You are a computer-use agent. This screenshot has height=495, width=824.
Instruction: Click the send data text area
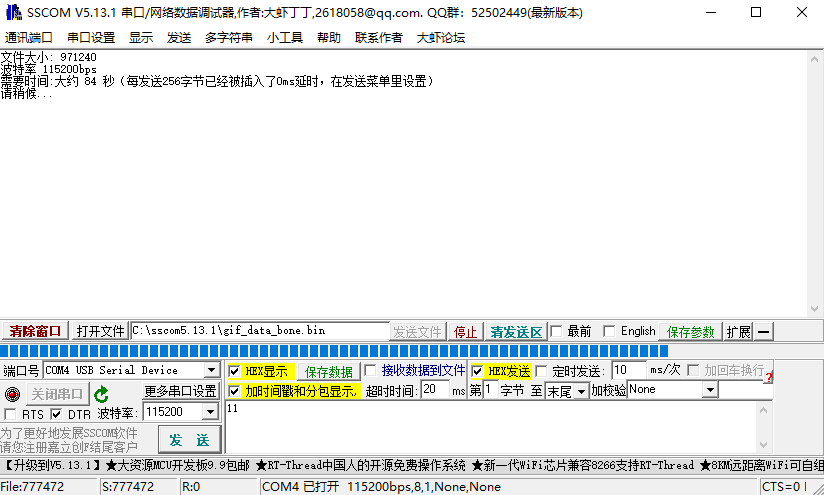(x=491, y=427)
